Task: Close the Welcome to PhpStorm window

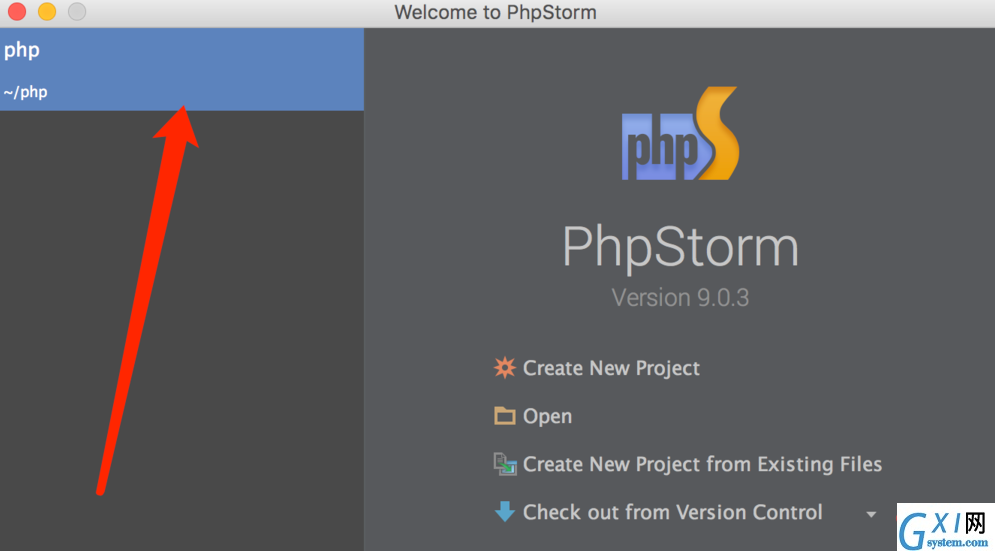Action: tap(17, 11)
